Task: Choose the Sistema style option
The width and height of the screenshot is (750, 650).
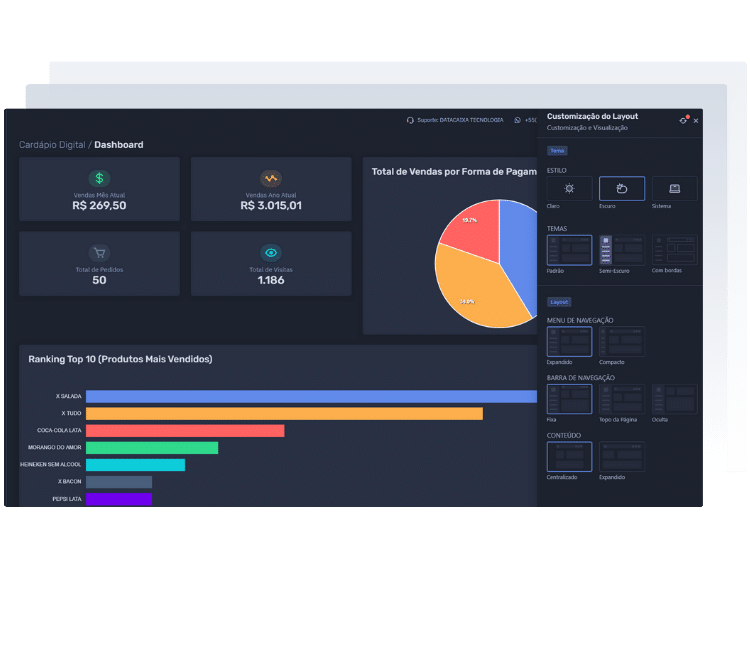Action: tap(674, 188)
